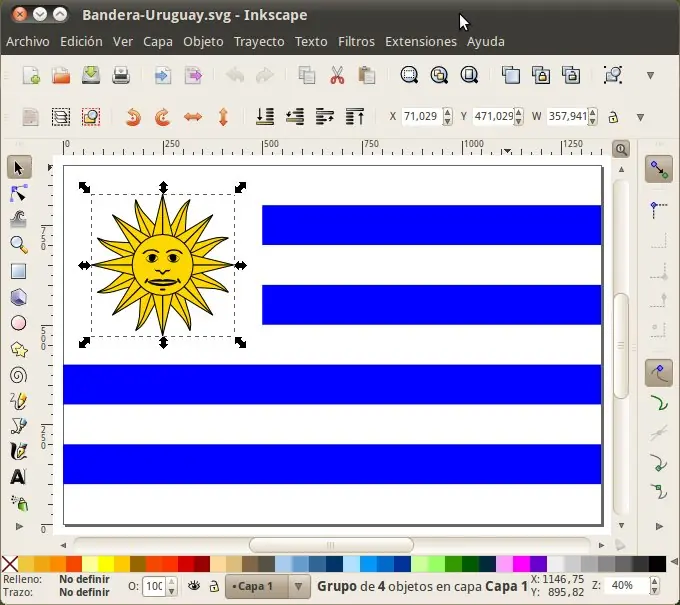
Task: Expand hidden tools in the toolbox
Action: pos(18,525)
